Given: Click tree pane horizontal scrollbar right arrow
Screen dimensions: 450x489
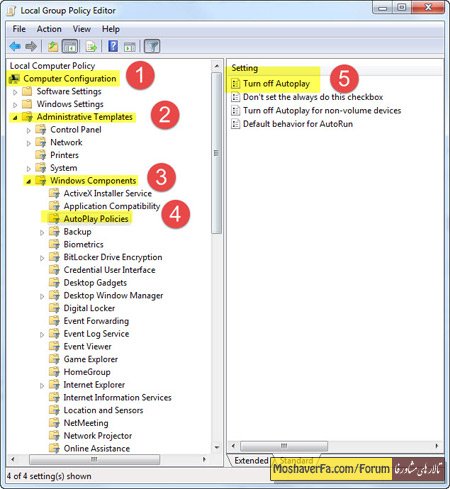Looking at the screenshot, I should pos(204,459).
